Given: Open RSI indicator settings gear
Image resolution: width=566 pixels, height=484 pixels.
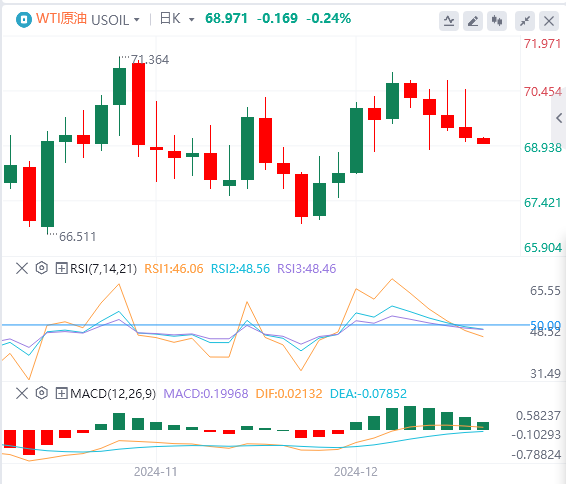Looking at the screenshot, I should click(x=42, y=268).
